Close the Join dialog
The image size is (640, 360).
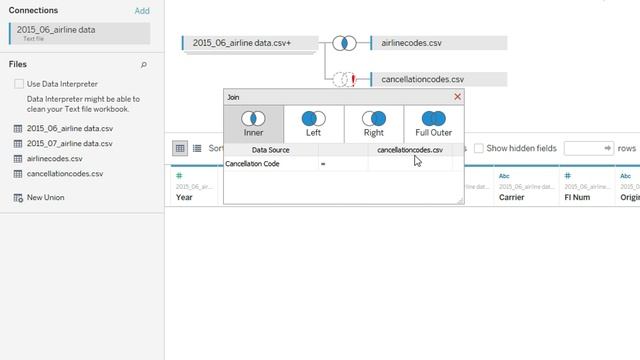tap(457, 97)
